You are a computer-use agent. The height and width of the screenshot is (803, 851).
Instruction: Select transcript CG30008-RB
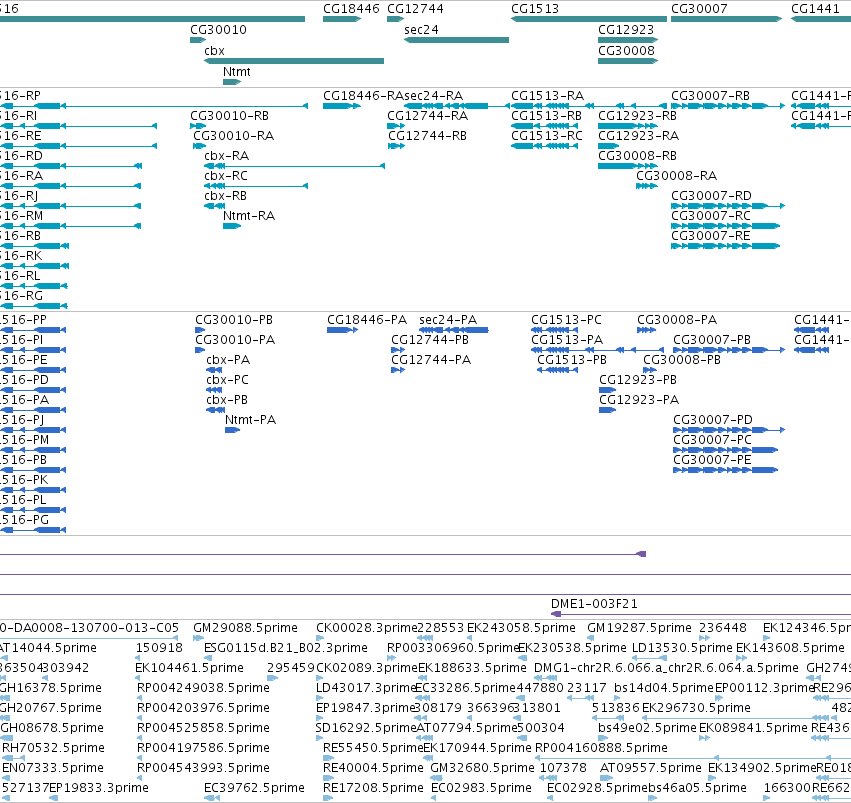click(x=637, y=156)
